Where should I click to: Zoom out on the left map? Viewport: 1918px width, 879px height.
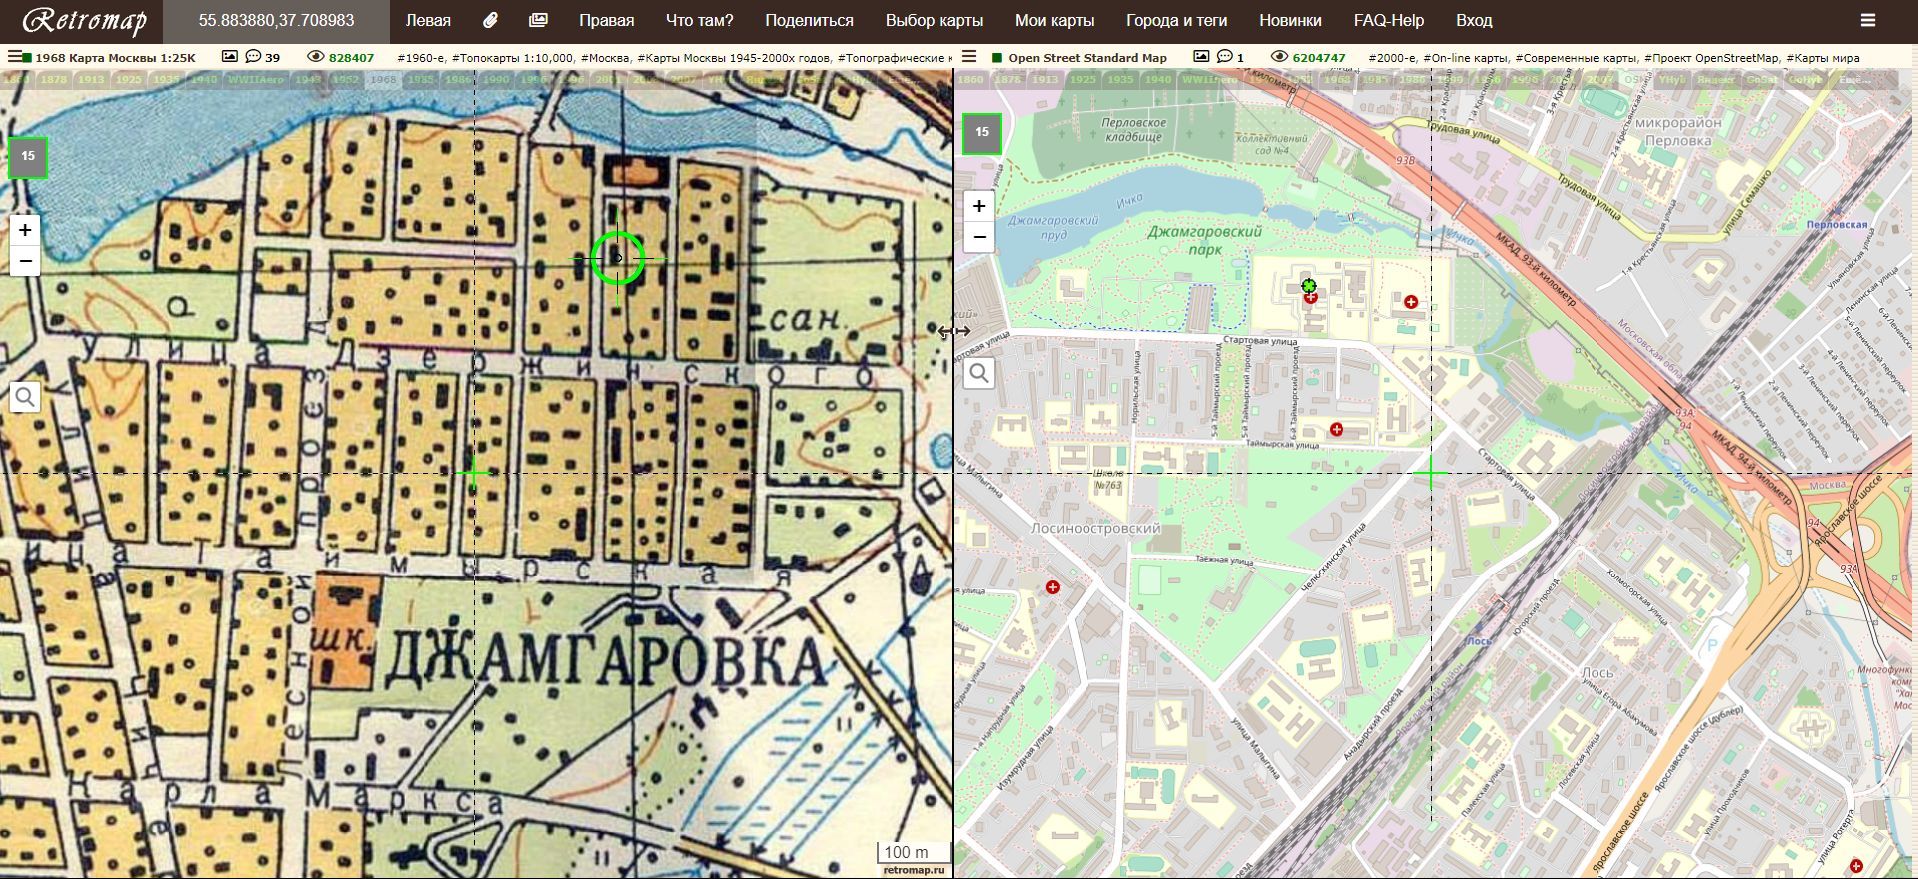click(25, 261)
